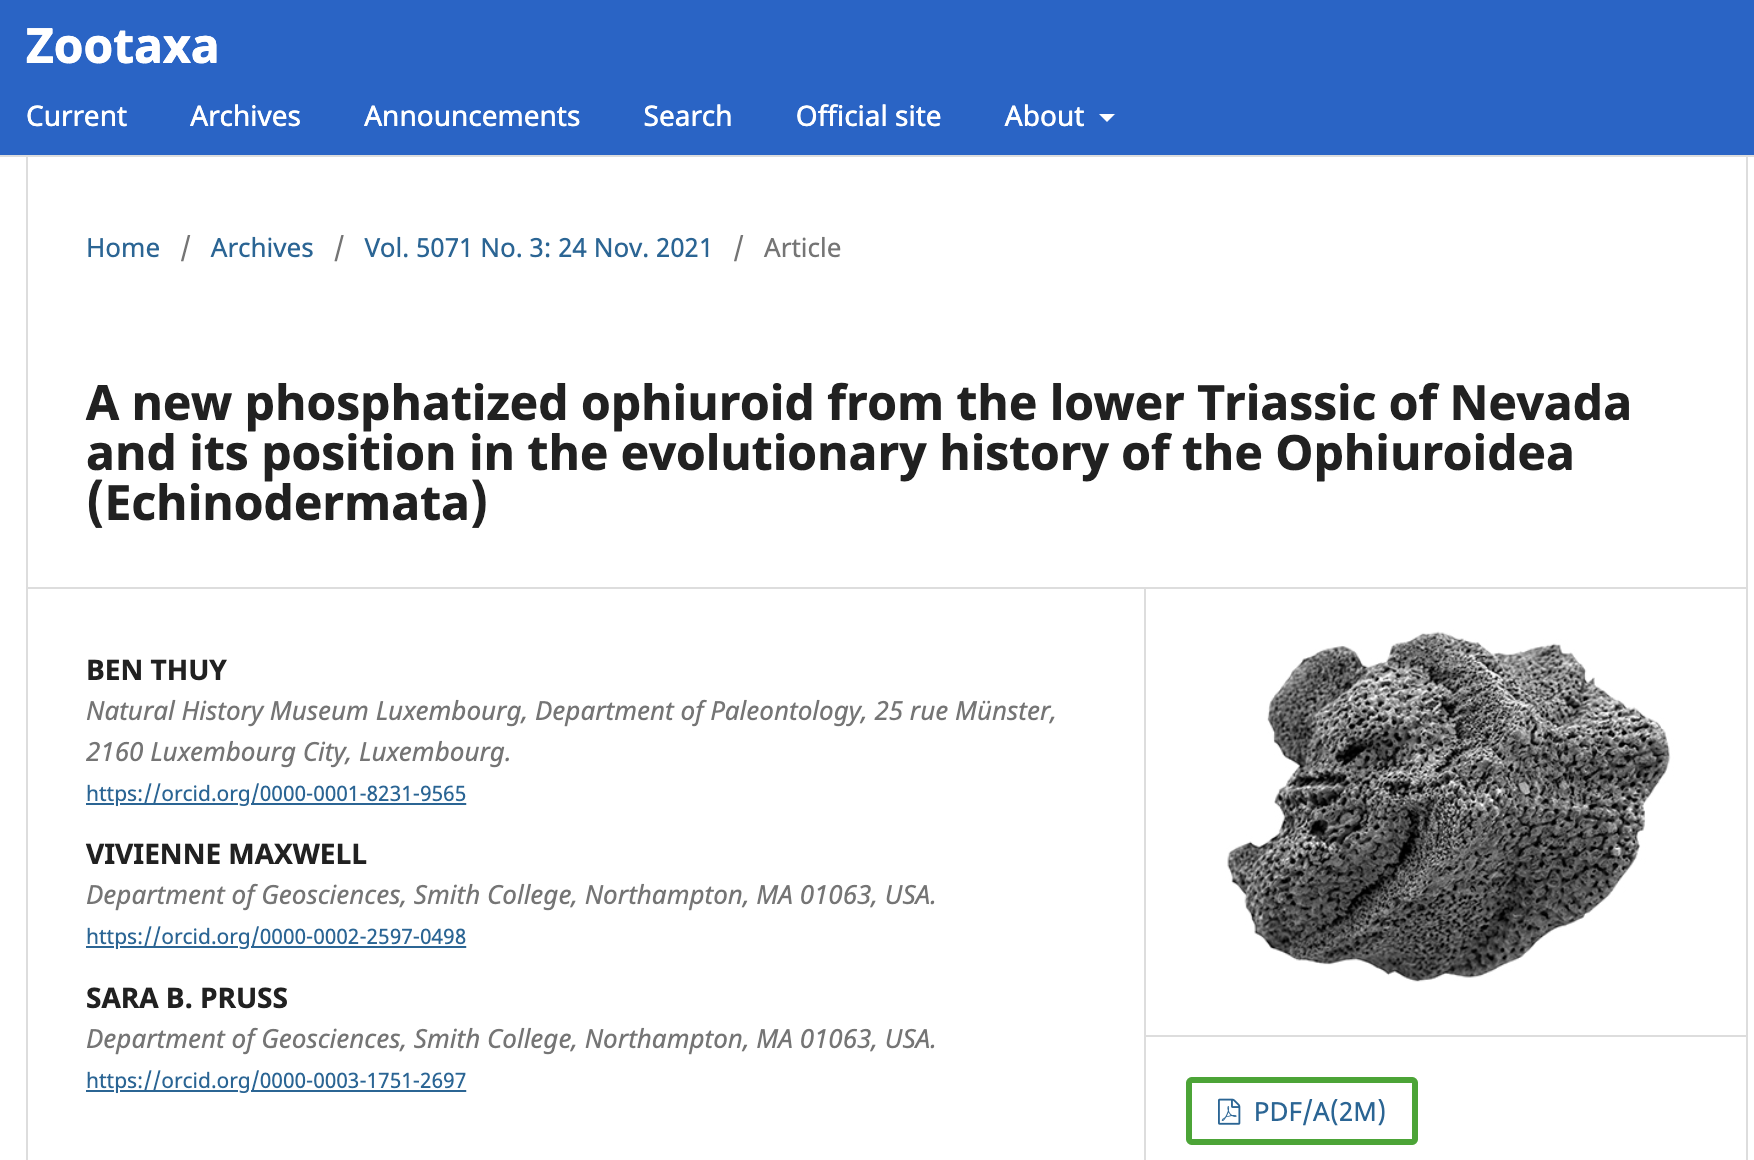This screenshot has width=1754, height=1160.
Task: Open Vivienne Maxwell's ORCID link
Action: 276,936
